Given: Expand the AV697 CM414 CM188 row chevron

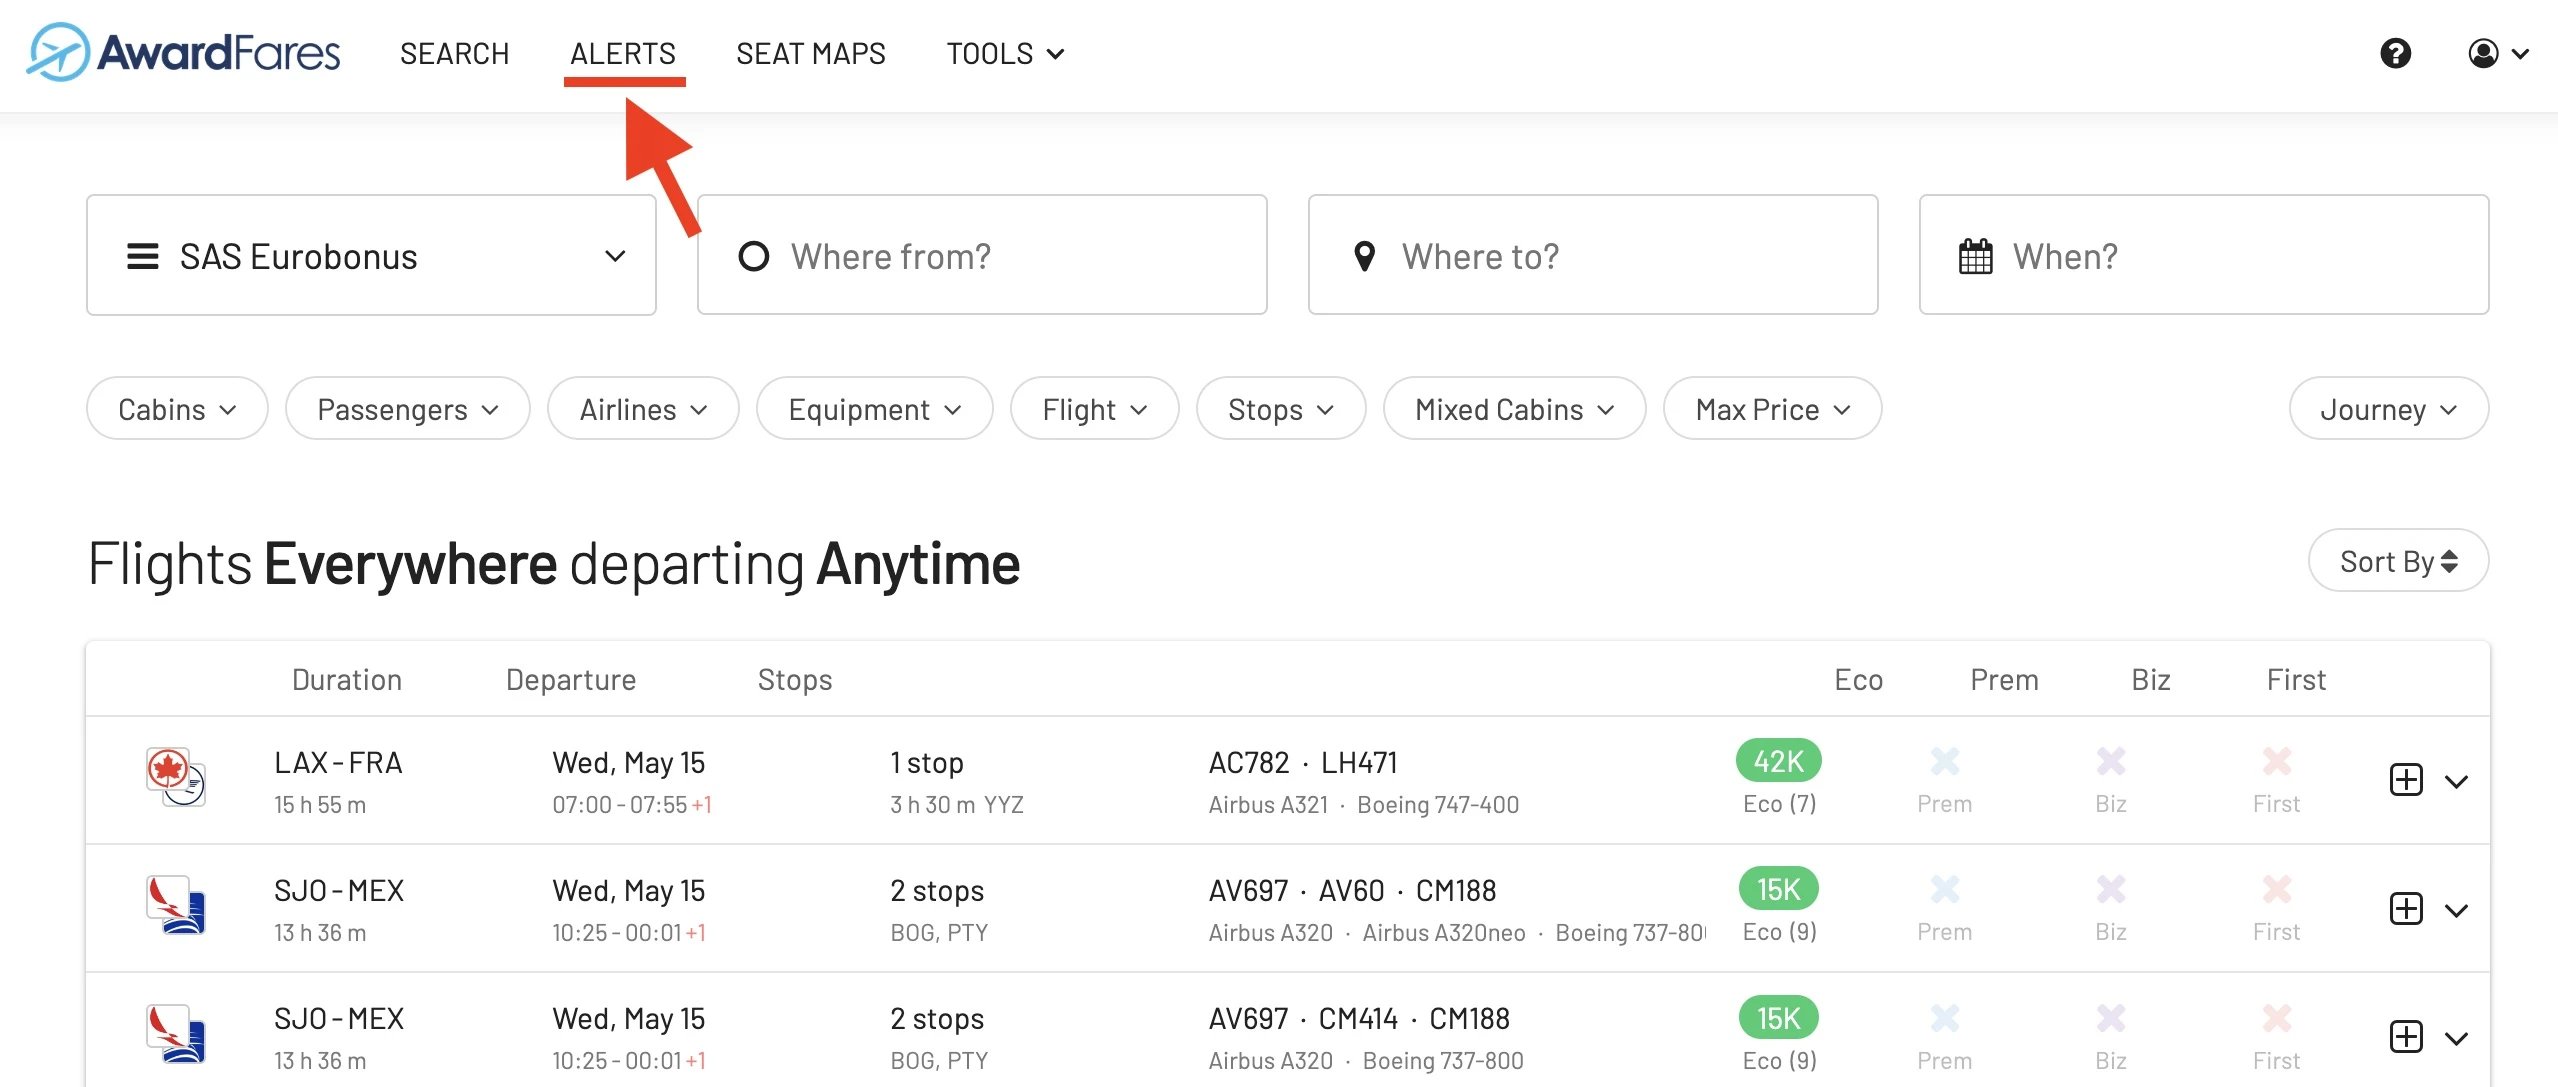Looking at the screenshot, I should click(x=2457, y=1038).
